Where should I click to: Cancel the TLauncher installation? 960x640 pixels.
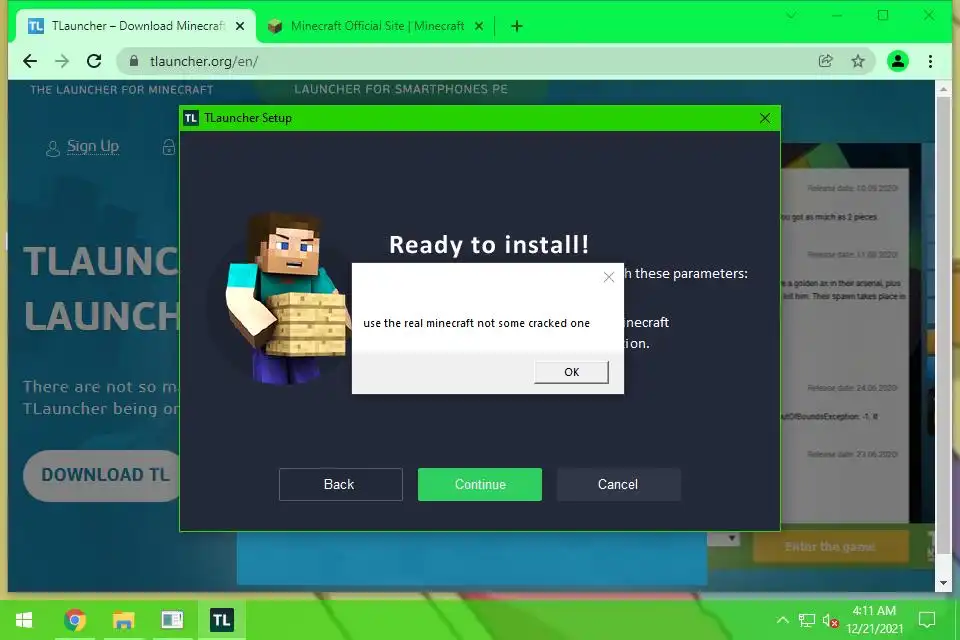(618, 484)
